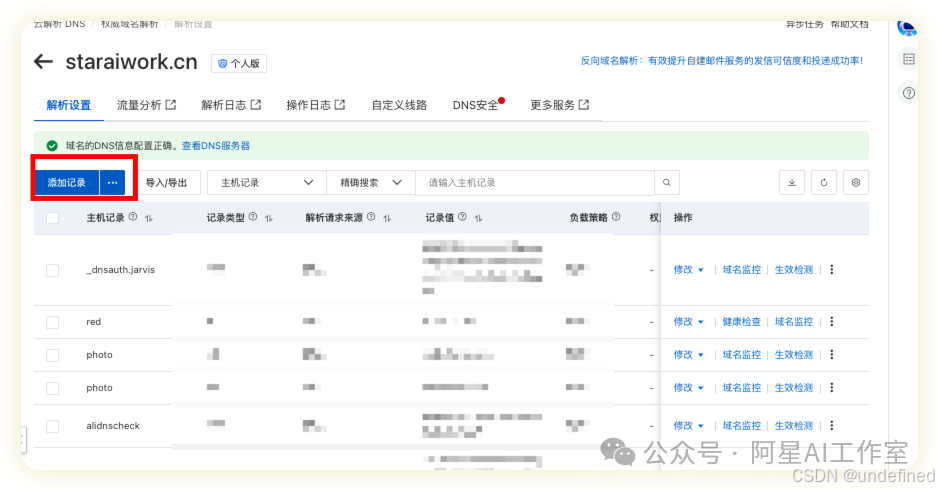Refresh the record list
Viewport: 939px width, 491px height.
(824, 183)
